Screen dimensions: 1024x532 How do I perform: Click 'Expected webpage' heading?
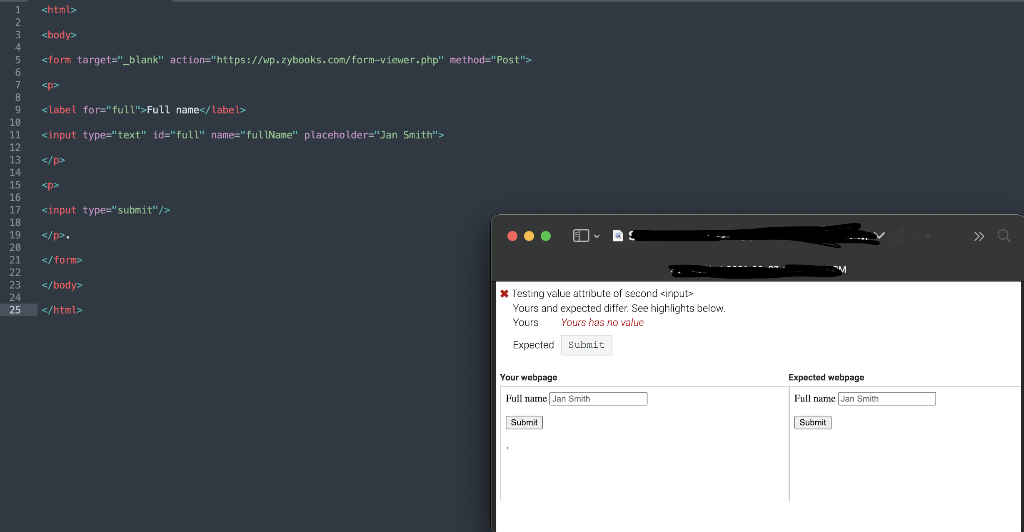(826, 377)
